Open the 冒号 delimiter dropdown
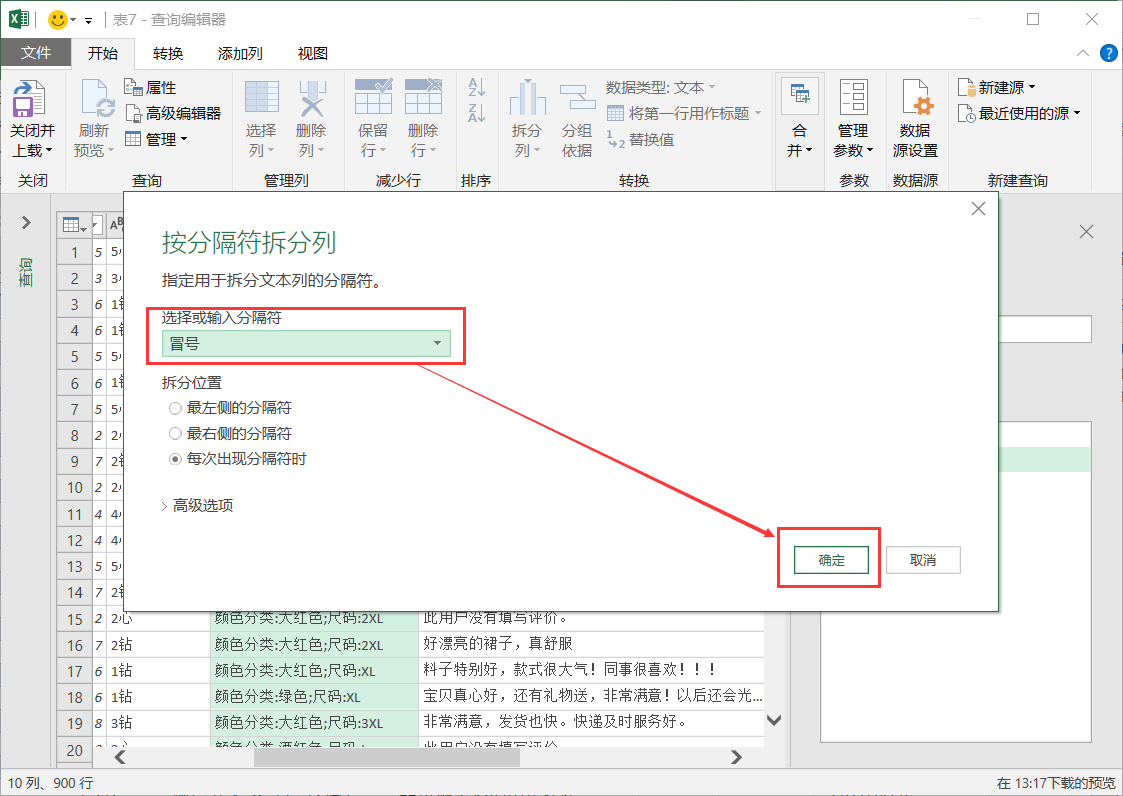 click(306, 343)
